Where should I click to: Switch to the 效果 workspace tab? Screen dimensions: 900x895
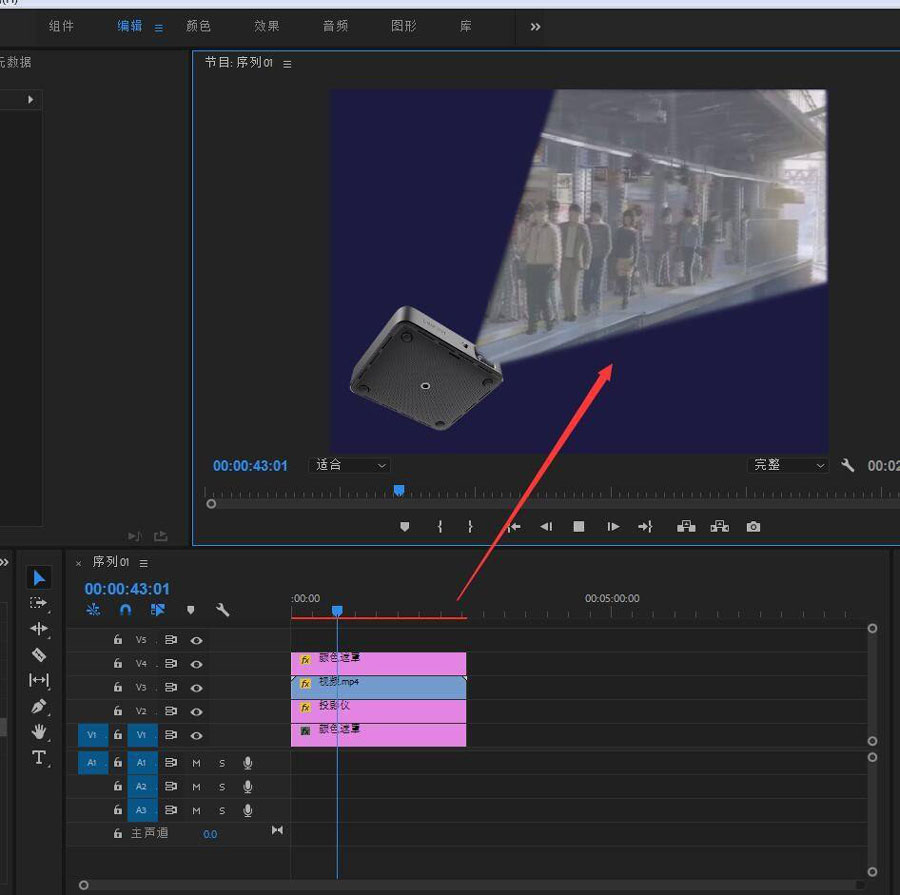click(x=266, y=26)
